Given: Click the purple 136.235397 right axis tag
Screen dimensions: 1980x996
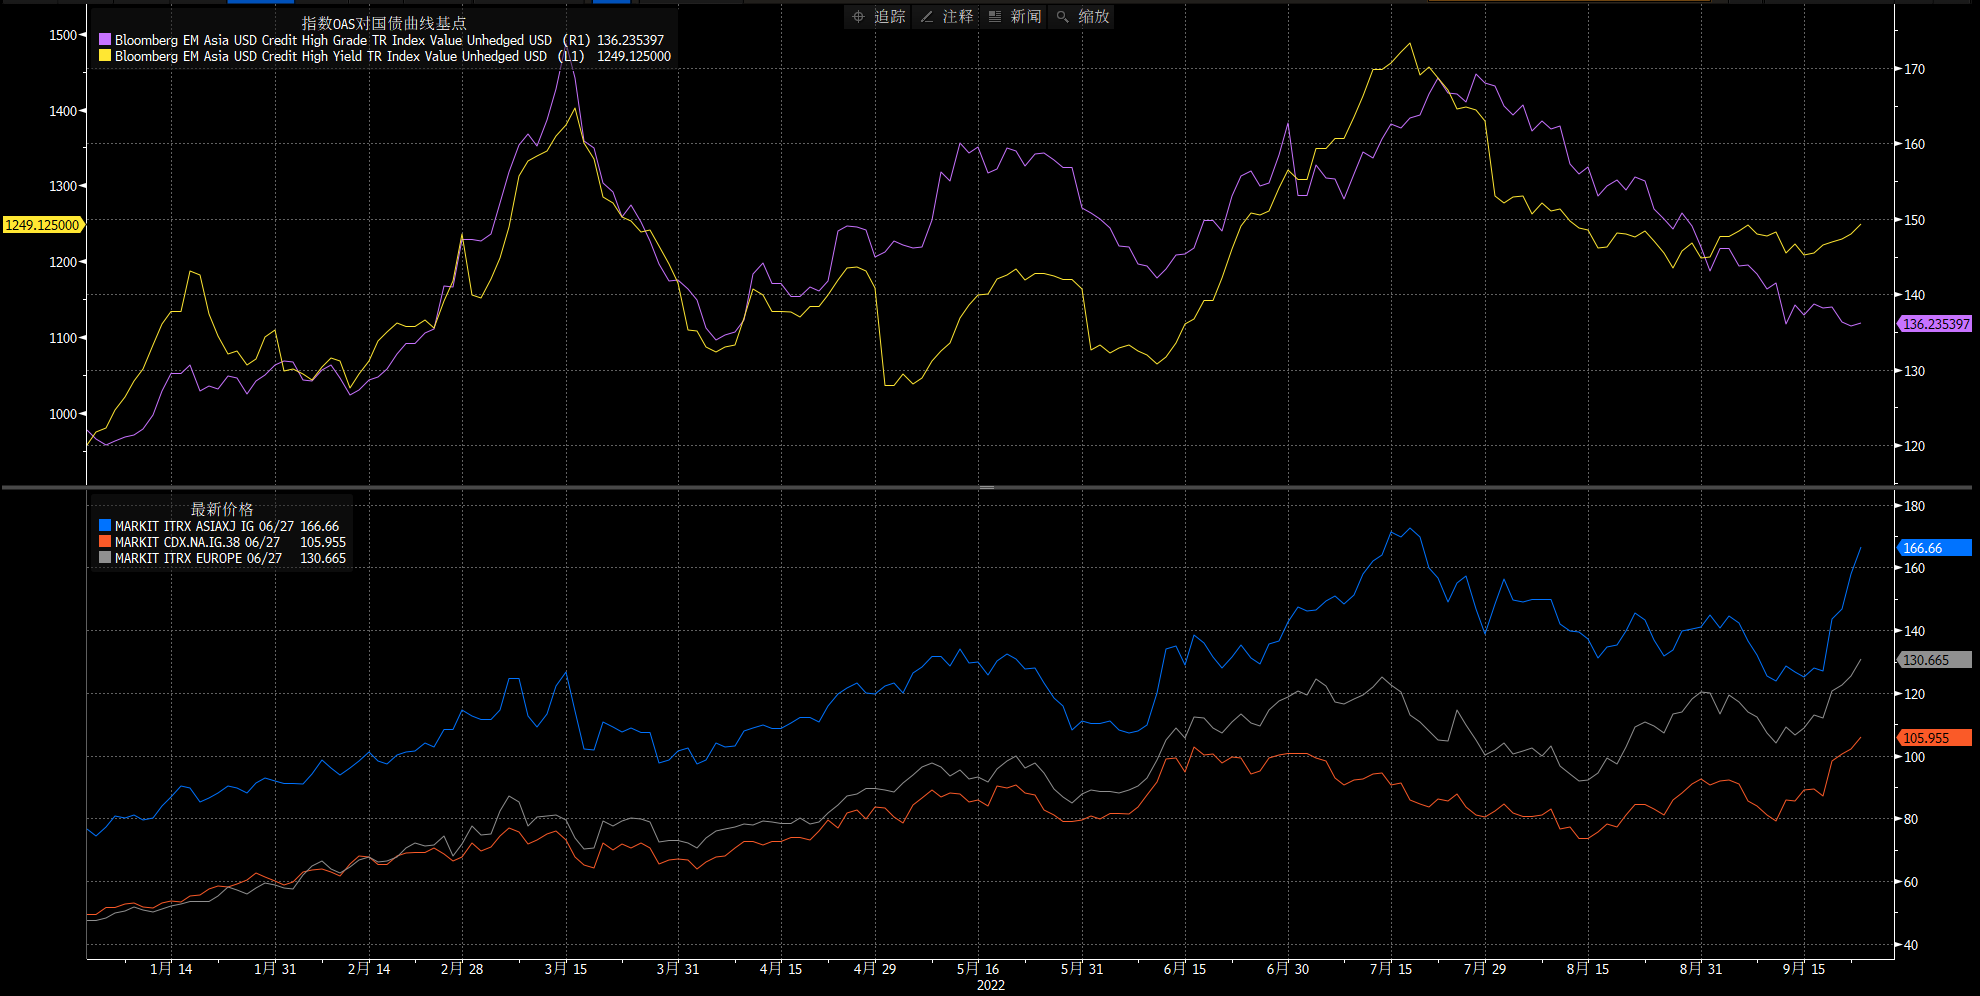Looking at the screenshot, I should click(1935, 324).
